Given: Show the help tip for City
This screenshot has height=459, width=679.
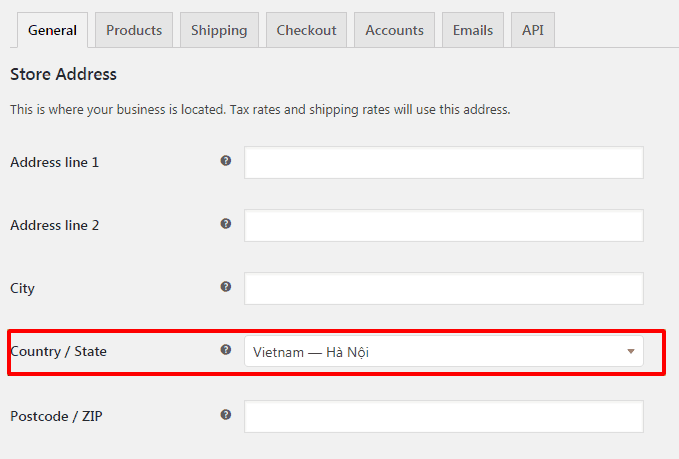Looking at the screenshot, I should 226,287.
